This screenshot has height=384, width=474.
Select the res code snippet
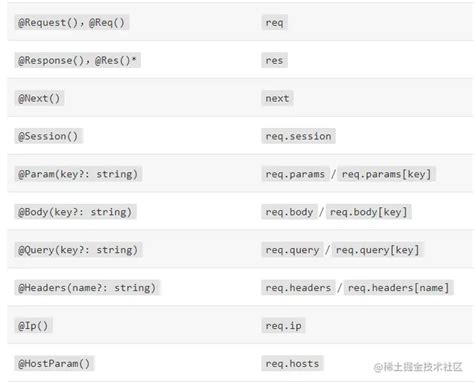pos(274,60)
